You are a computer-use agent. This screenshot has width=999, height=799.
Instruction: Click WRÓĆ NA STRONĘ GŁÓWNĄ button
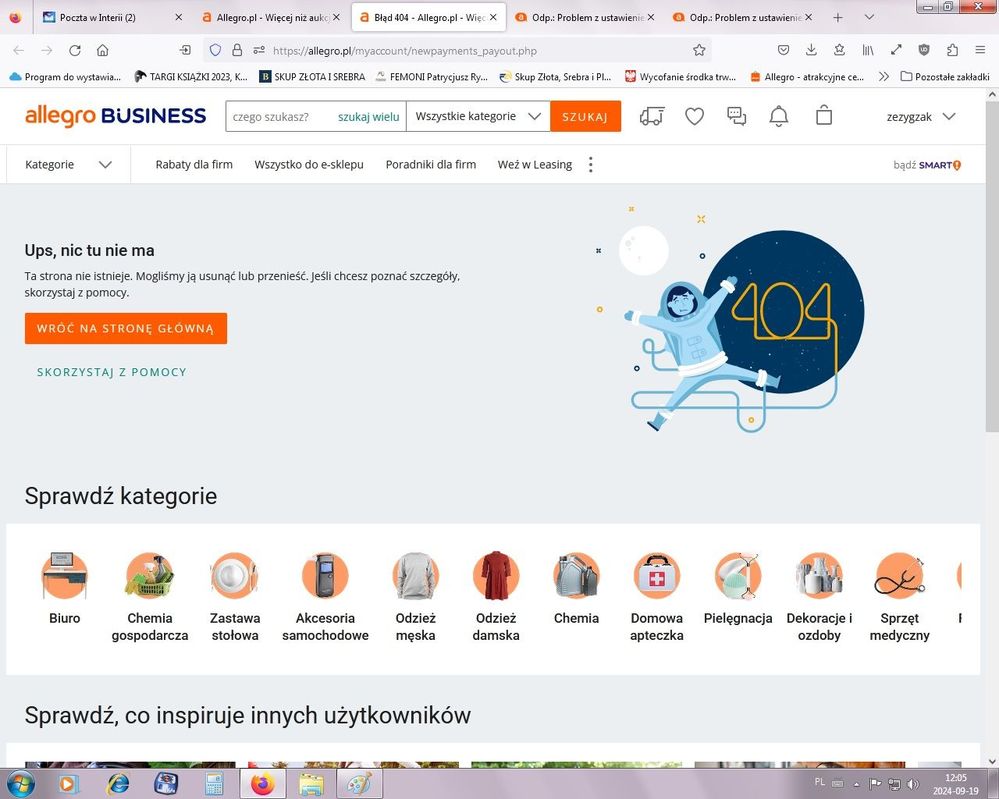click(x=126, y=328)
